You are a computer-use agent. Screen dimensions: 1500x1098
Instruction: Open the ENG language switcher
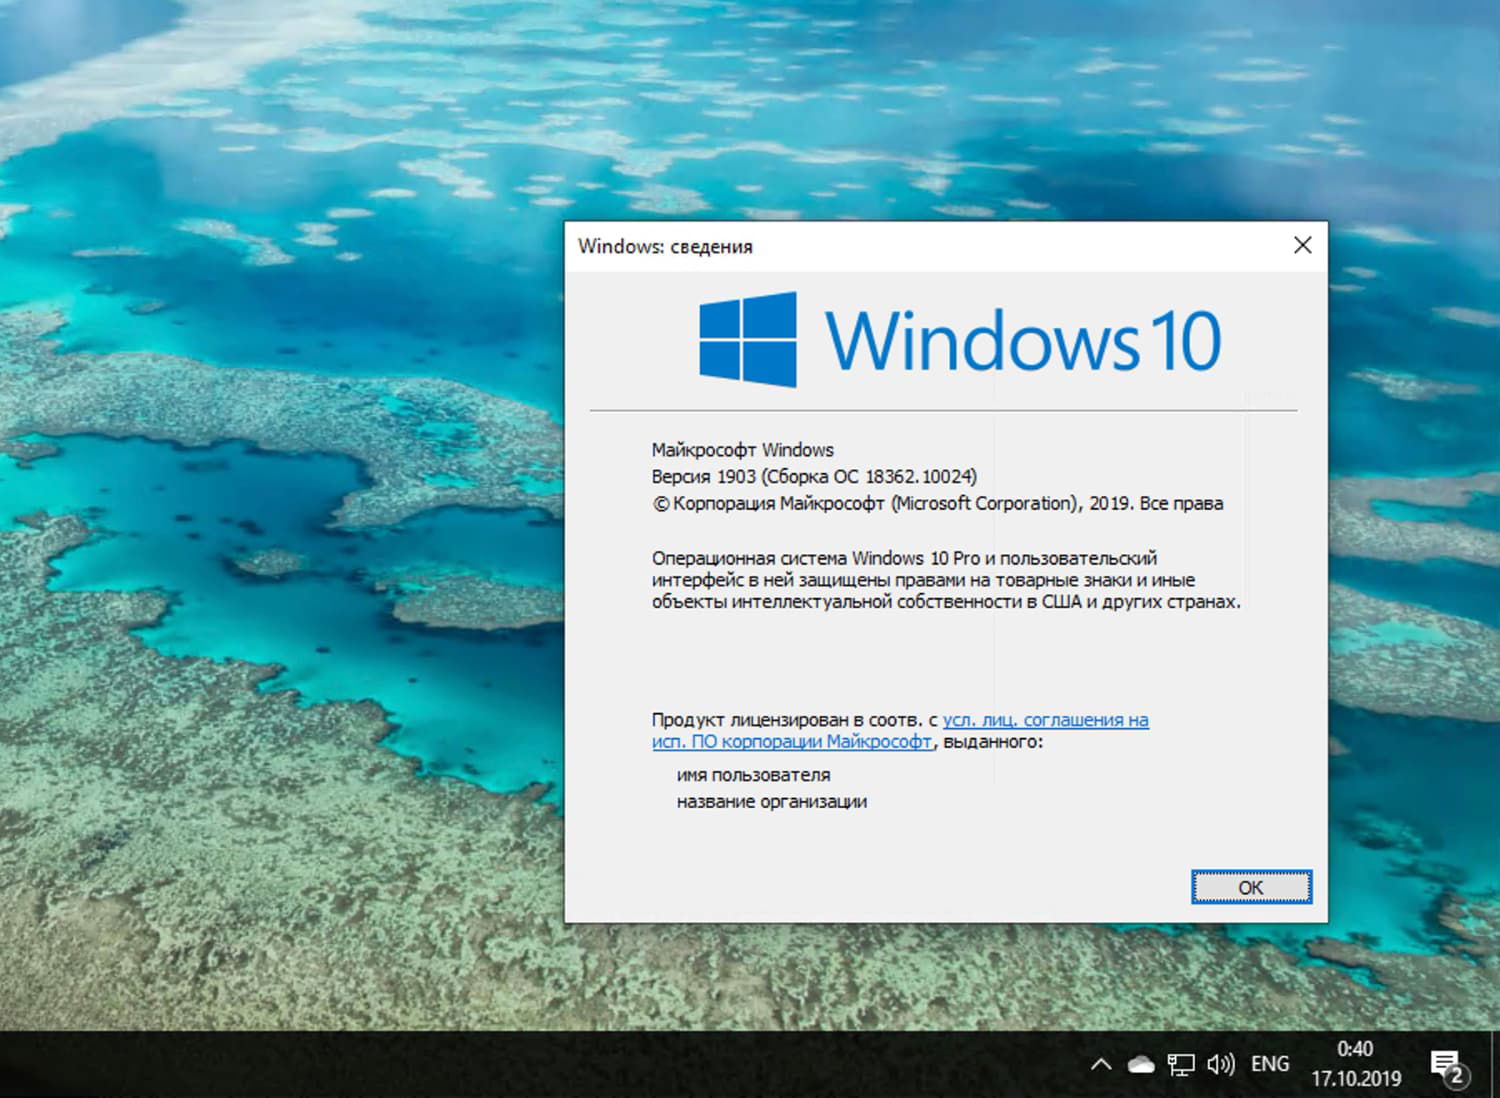pyautogui.click(x=1269, y=1063)
